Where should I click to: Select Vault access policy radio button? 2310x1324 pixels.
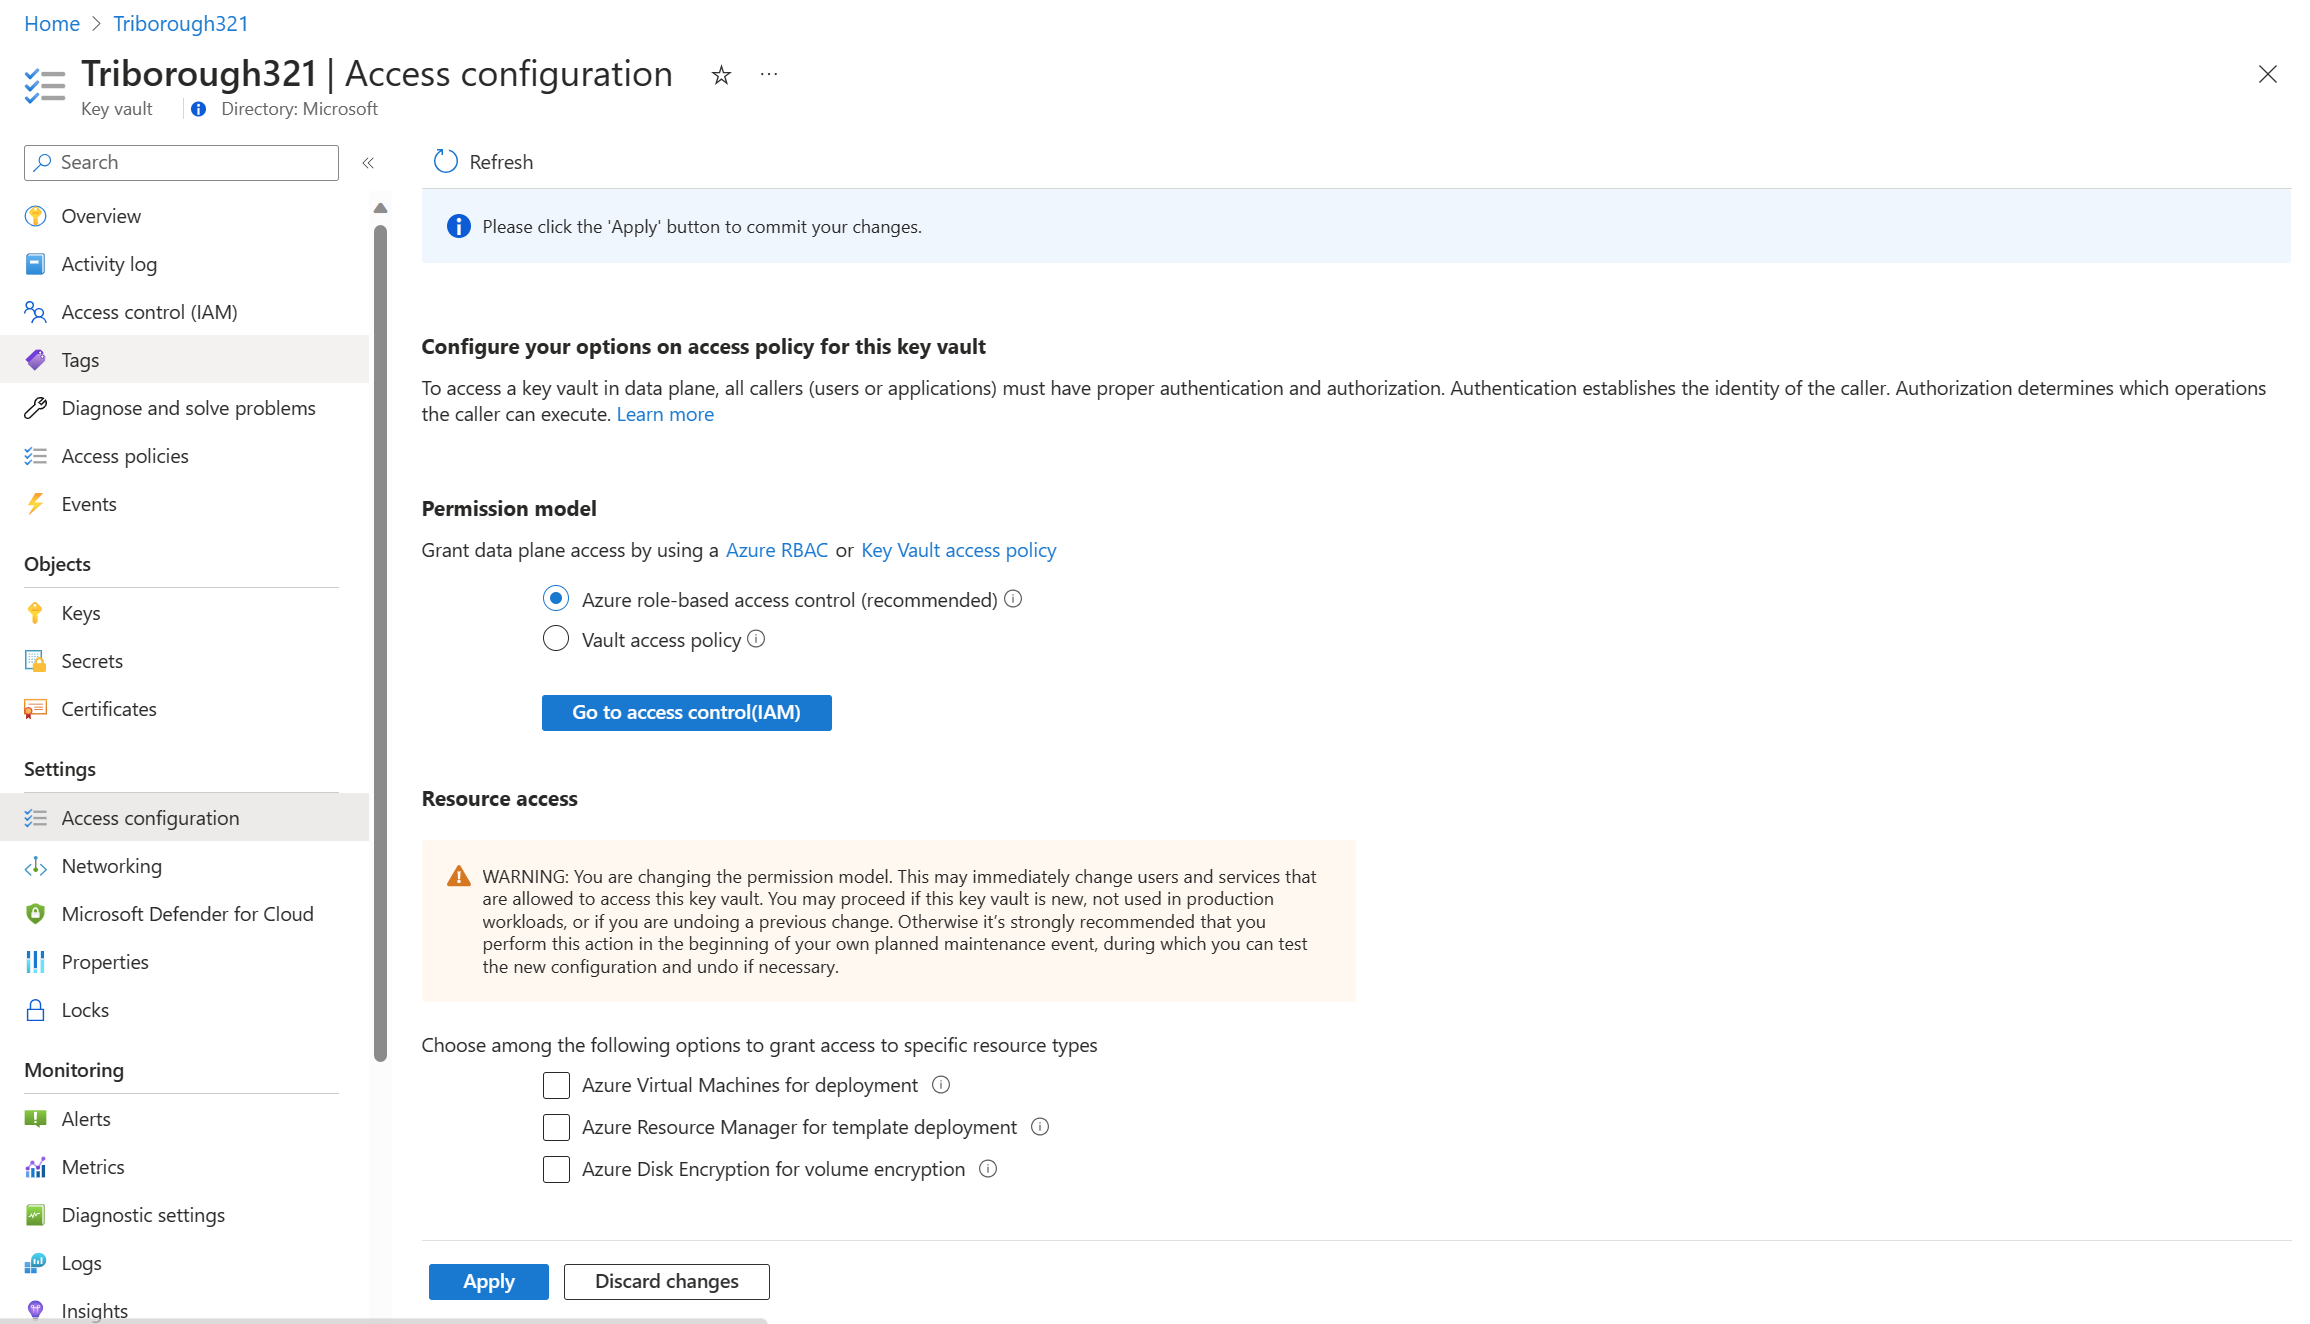pyautogui.click(x=555, y=639)
